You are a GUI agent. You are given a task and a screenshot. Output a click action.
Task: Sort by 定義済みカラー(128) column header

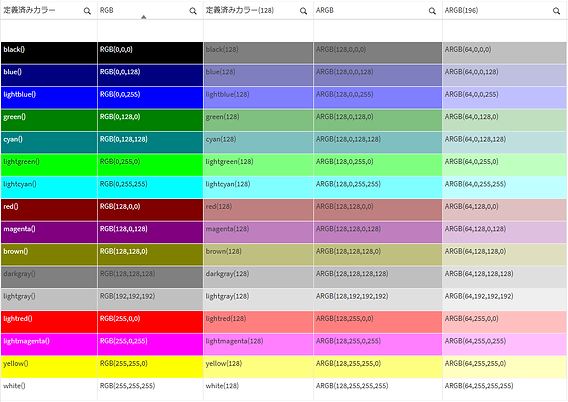(x=239, y=10)
